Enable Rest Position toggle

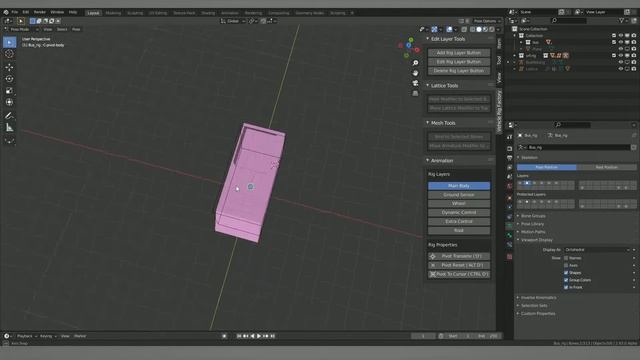tap(607, 167)
